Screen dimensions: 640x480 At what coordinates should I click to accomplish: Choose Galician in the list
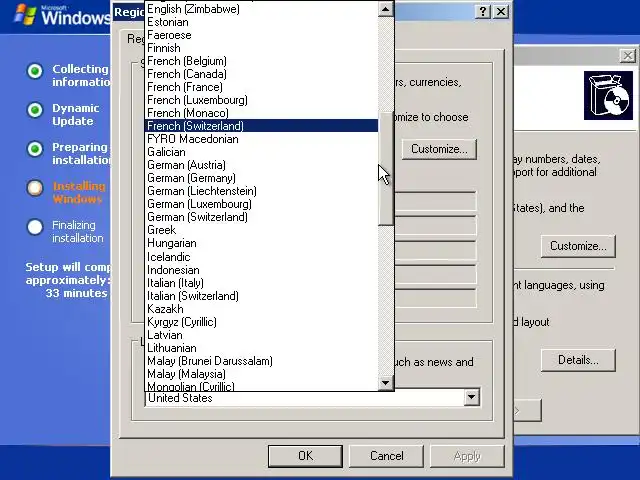click(261, 152)
